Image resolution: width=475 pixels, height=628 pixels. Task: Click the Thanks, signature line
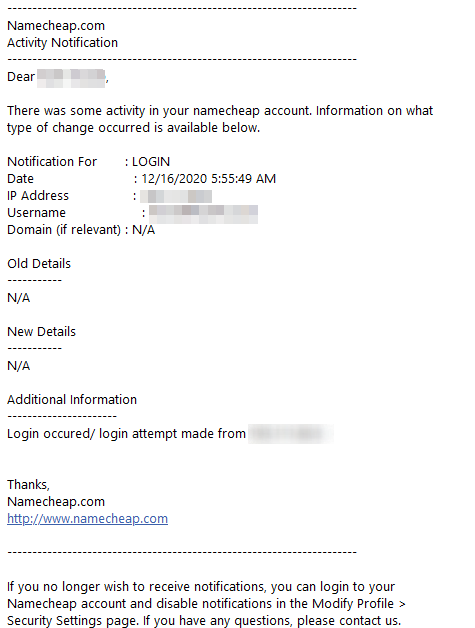28,485
